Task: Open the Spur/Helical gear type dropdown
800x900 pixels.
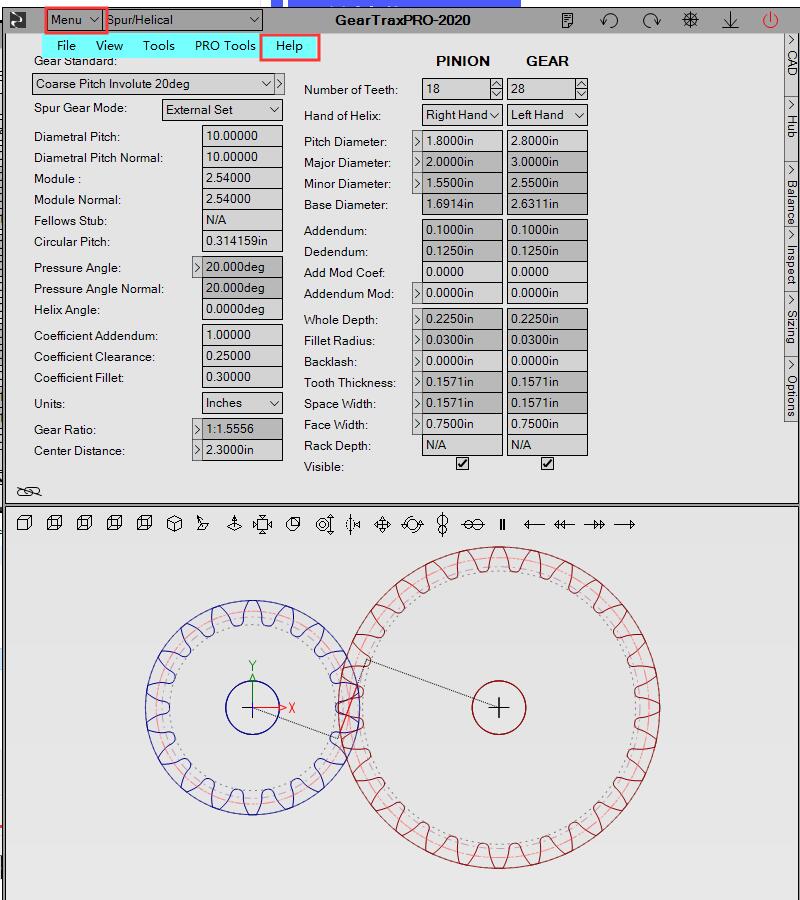Action: [x=184, y=20]
